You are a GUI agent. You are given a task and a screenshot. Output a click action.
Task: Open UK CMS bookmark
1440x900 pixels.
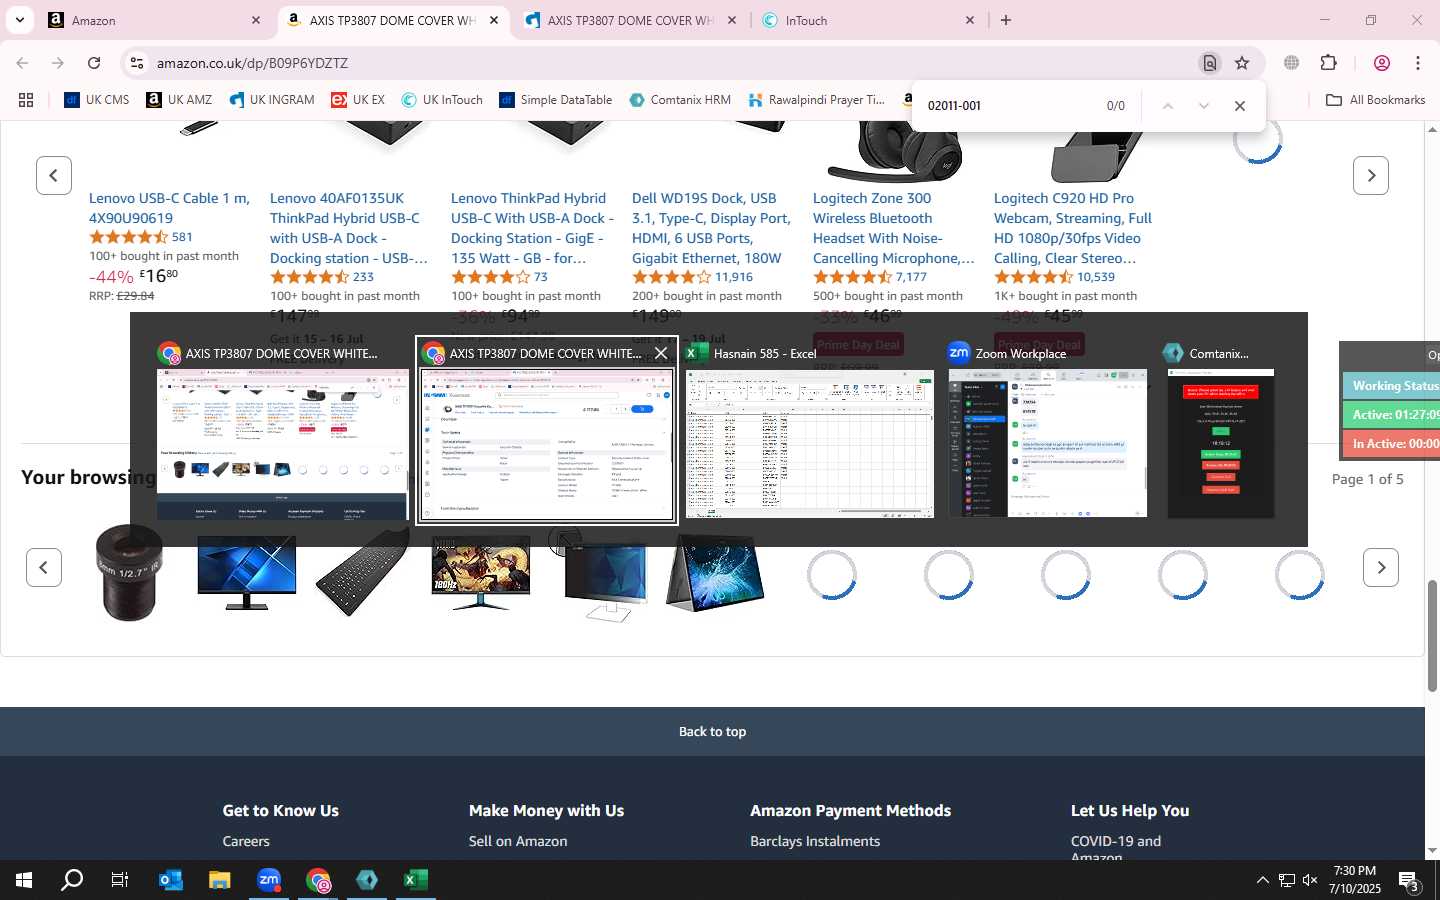click(x=97, y=100)
